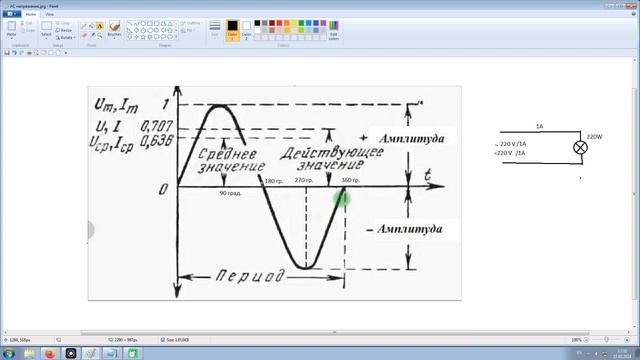The height and width of the screenshot is (360, 640).
Task: Click the Brushes tool icon
Action: (x=114, y=26)
